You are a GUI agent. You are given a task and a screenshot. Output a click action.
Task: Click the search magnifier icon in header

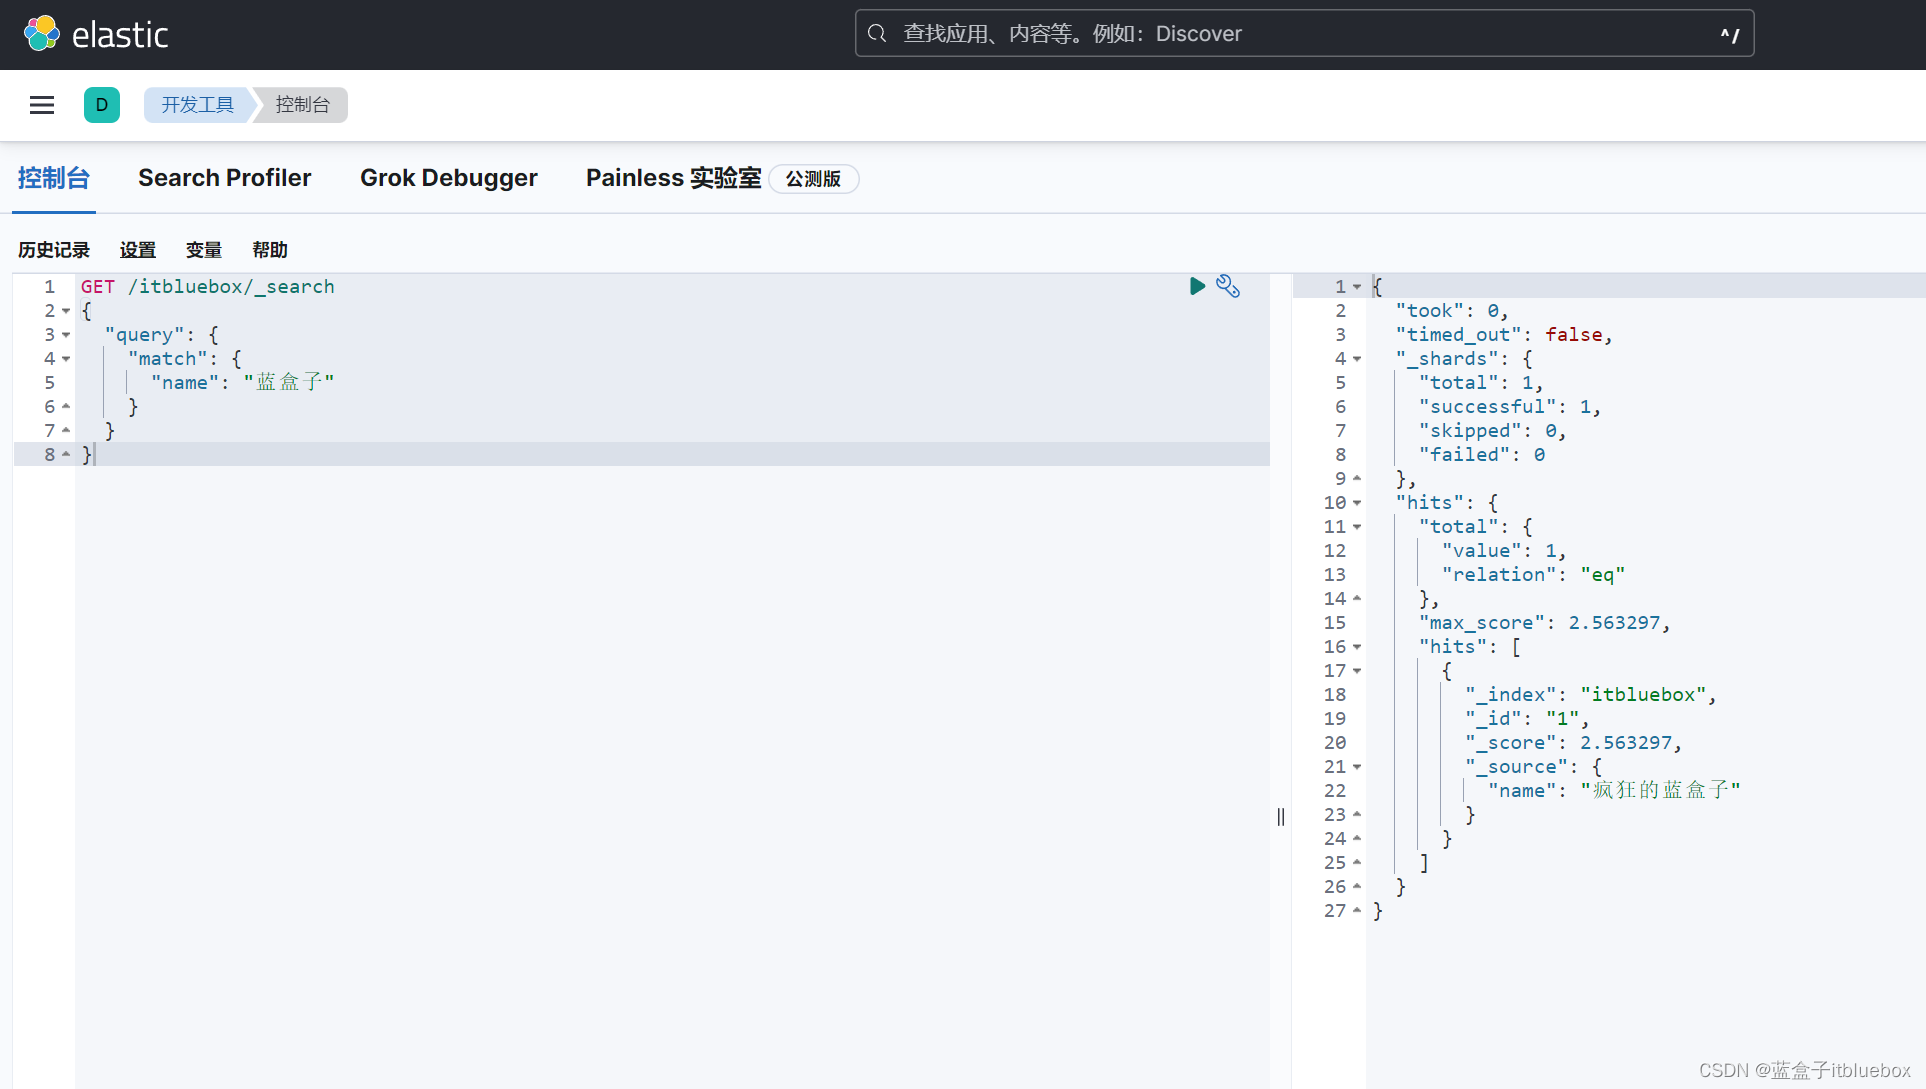coord(877,34)
